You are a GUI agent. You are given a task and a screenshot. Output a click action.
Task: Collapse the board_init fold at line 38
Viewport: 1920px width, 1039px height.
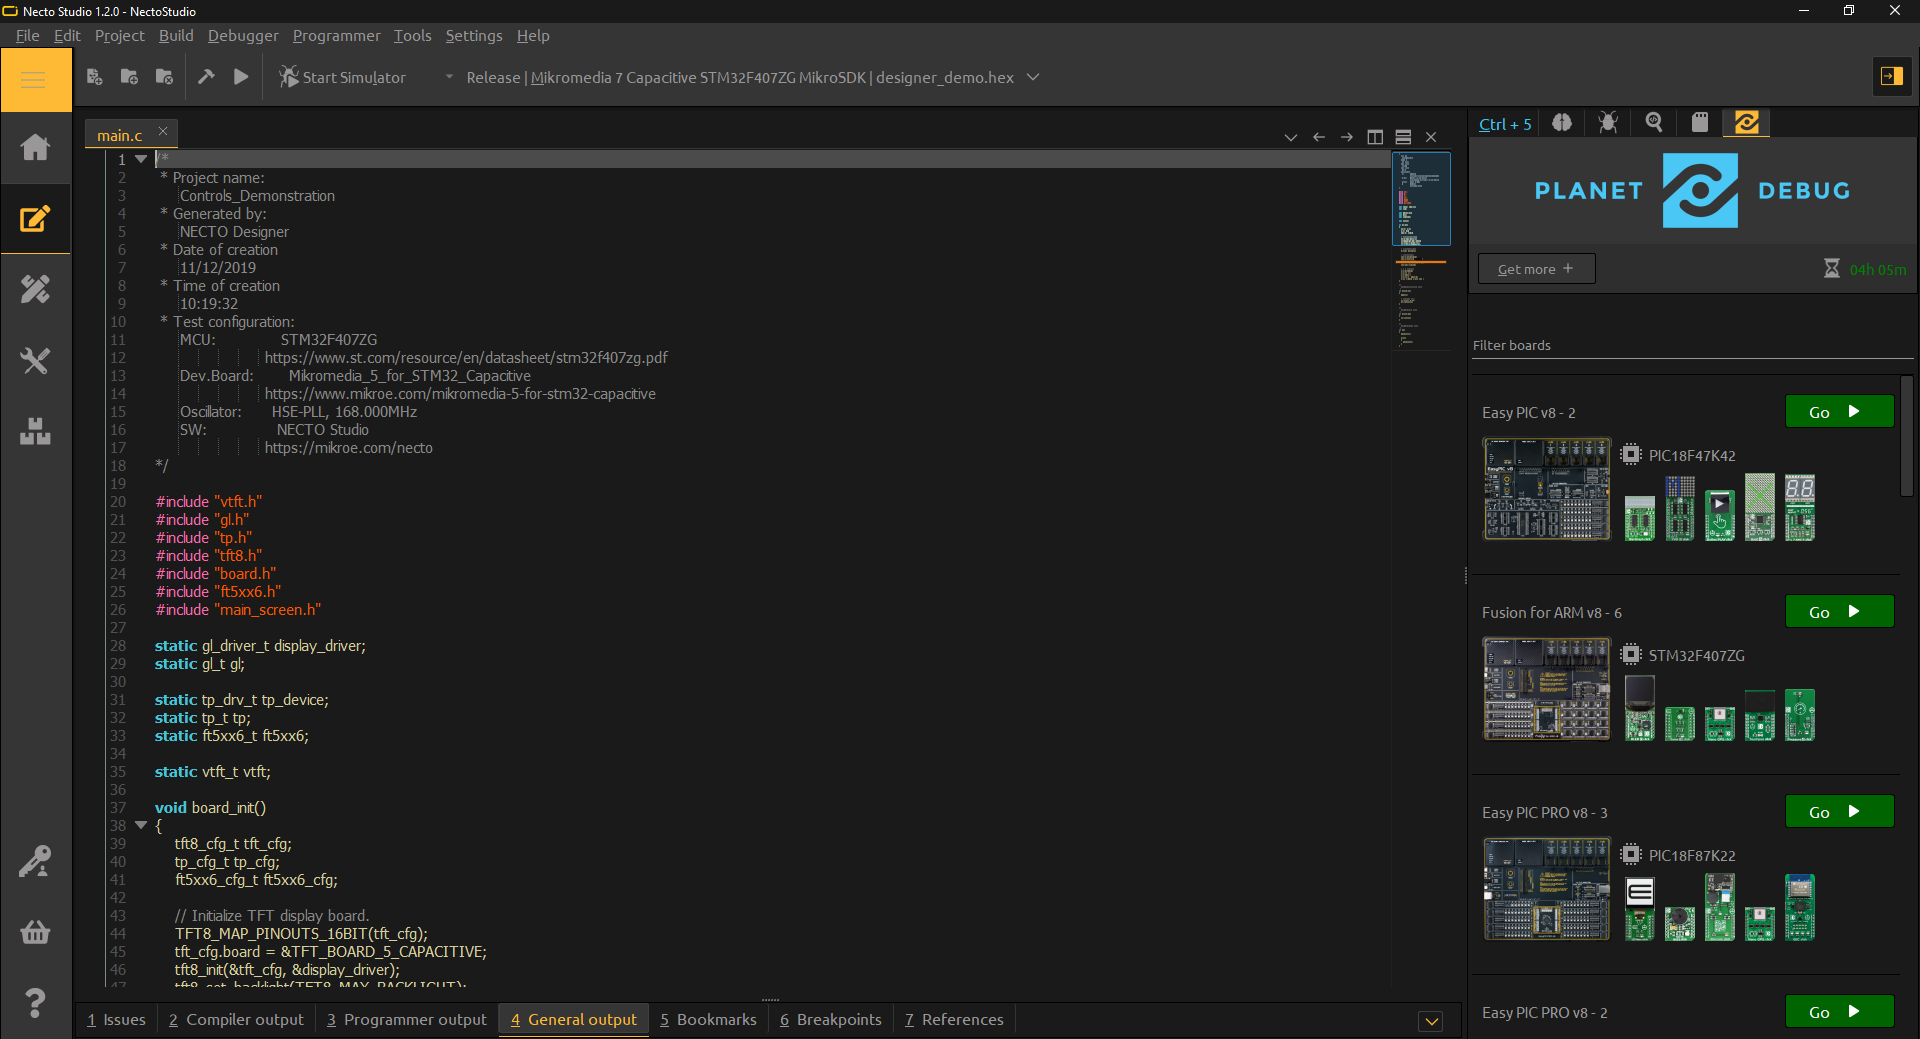[x=141, y=825]
